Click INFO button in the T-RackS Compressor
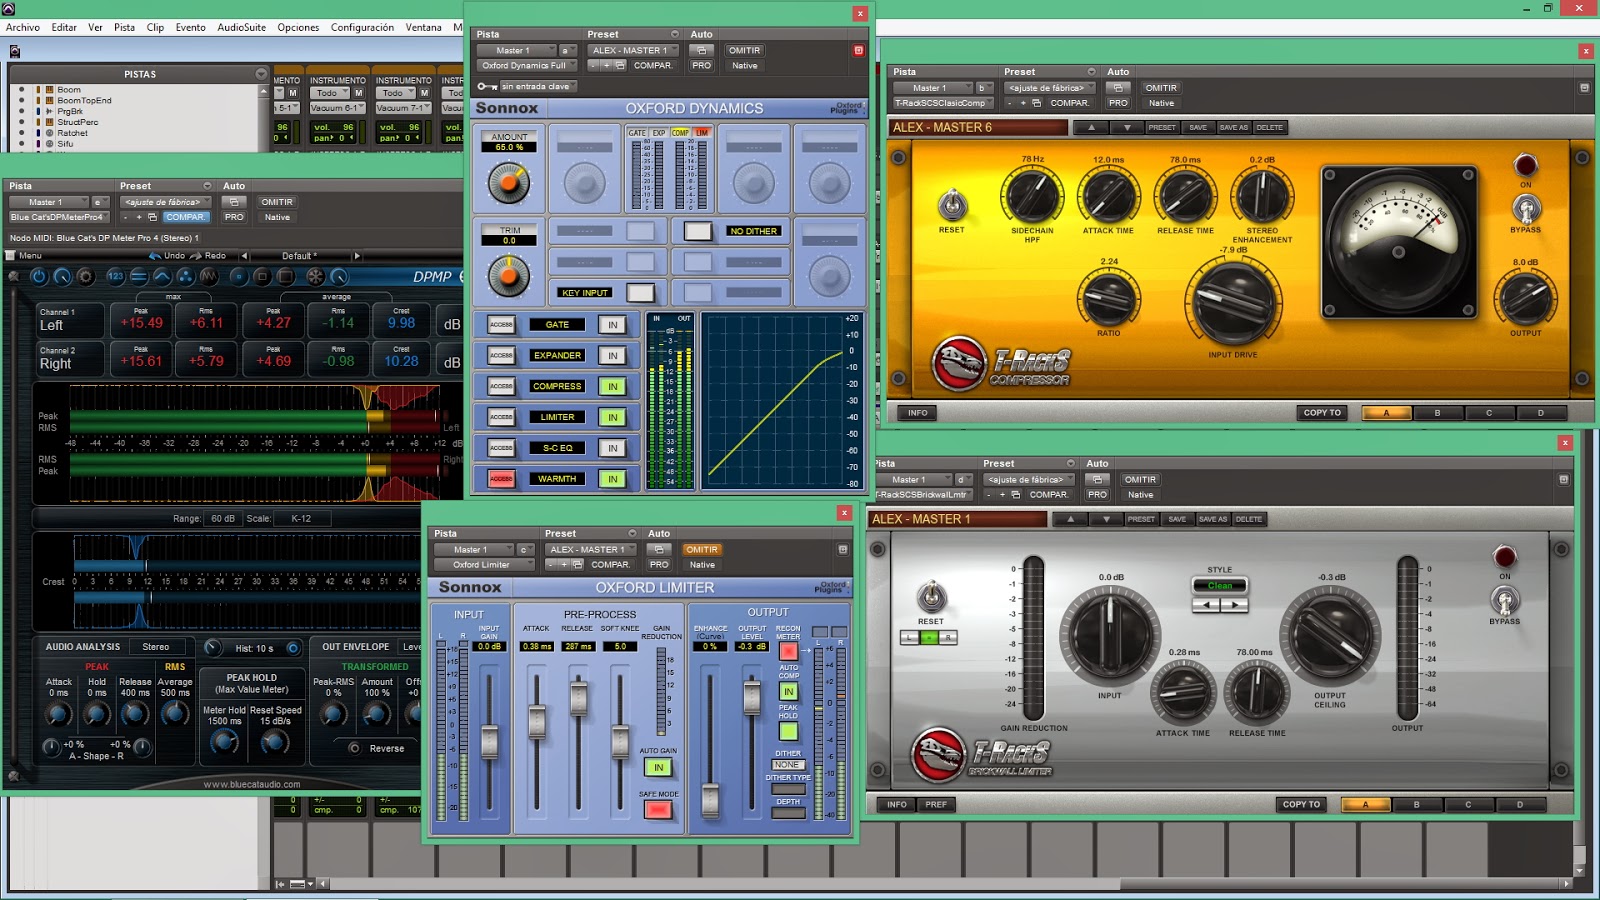 [x=917, y=413]
